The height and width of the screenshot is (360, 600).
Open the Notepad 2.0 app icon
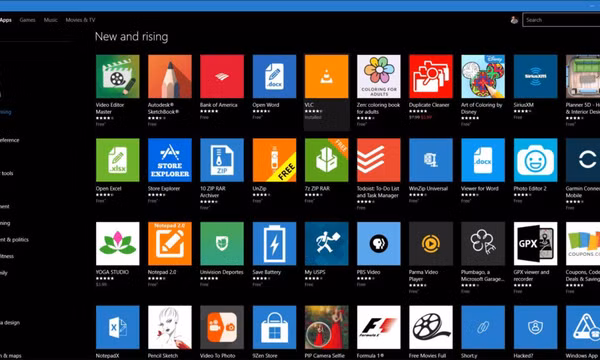(x=170, y=243)
